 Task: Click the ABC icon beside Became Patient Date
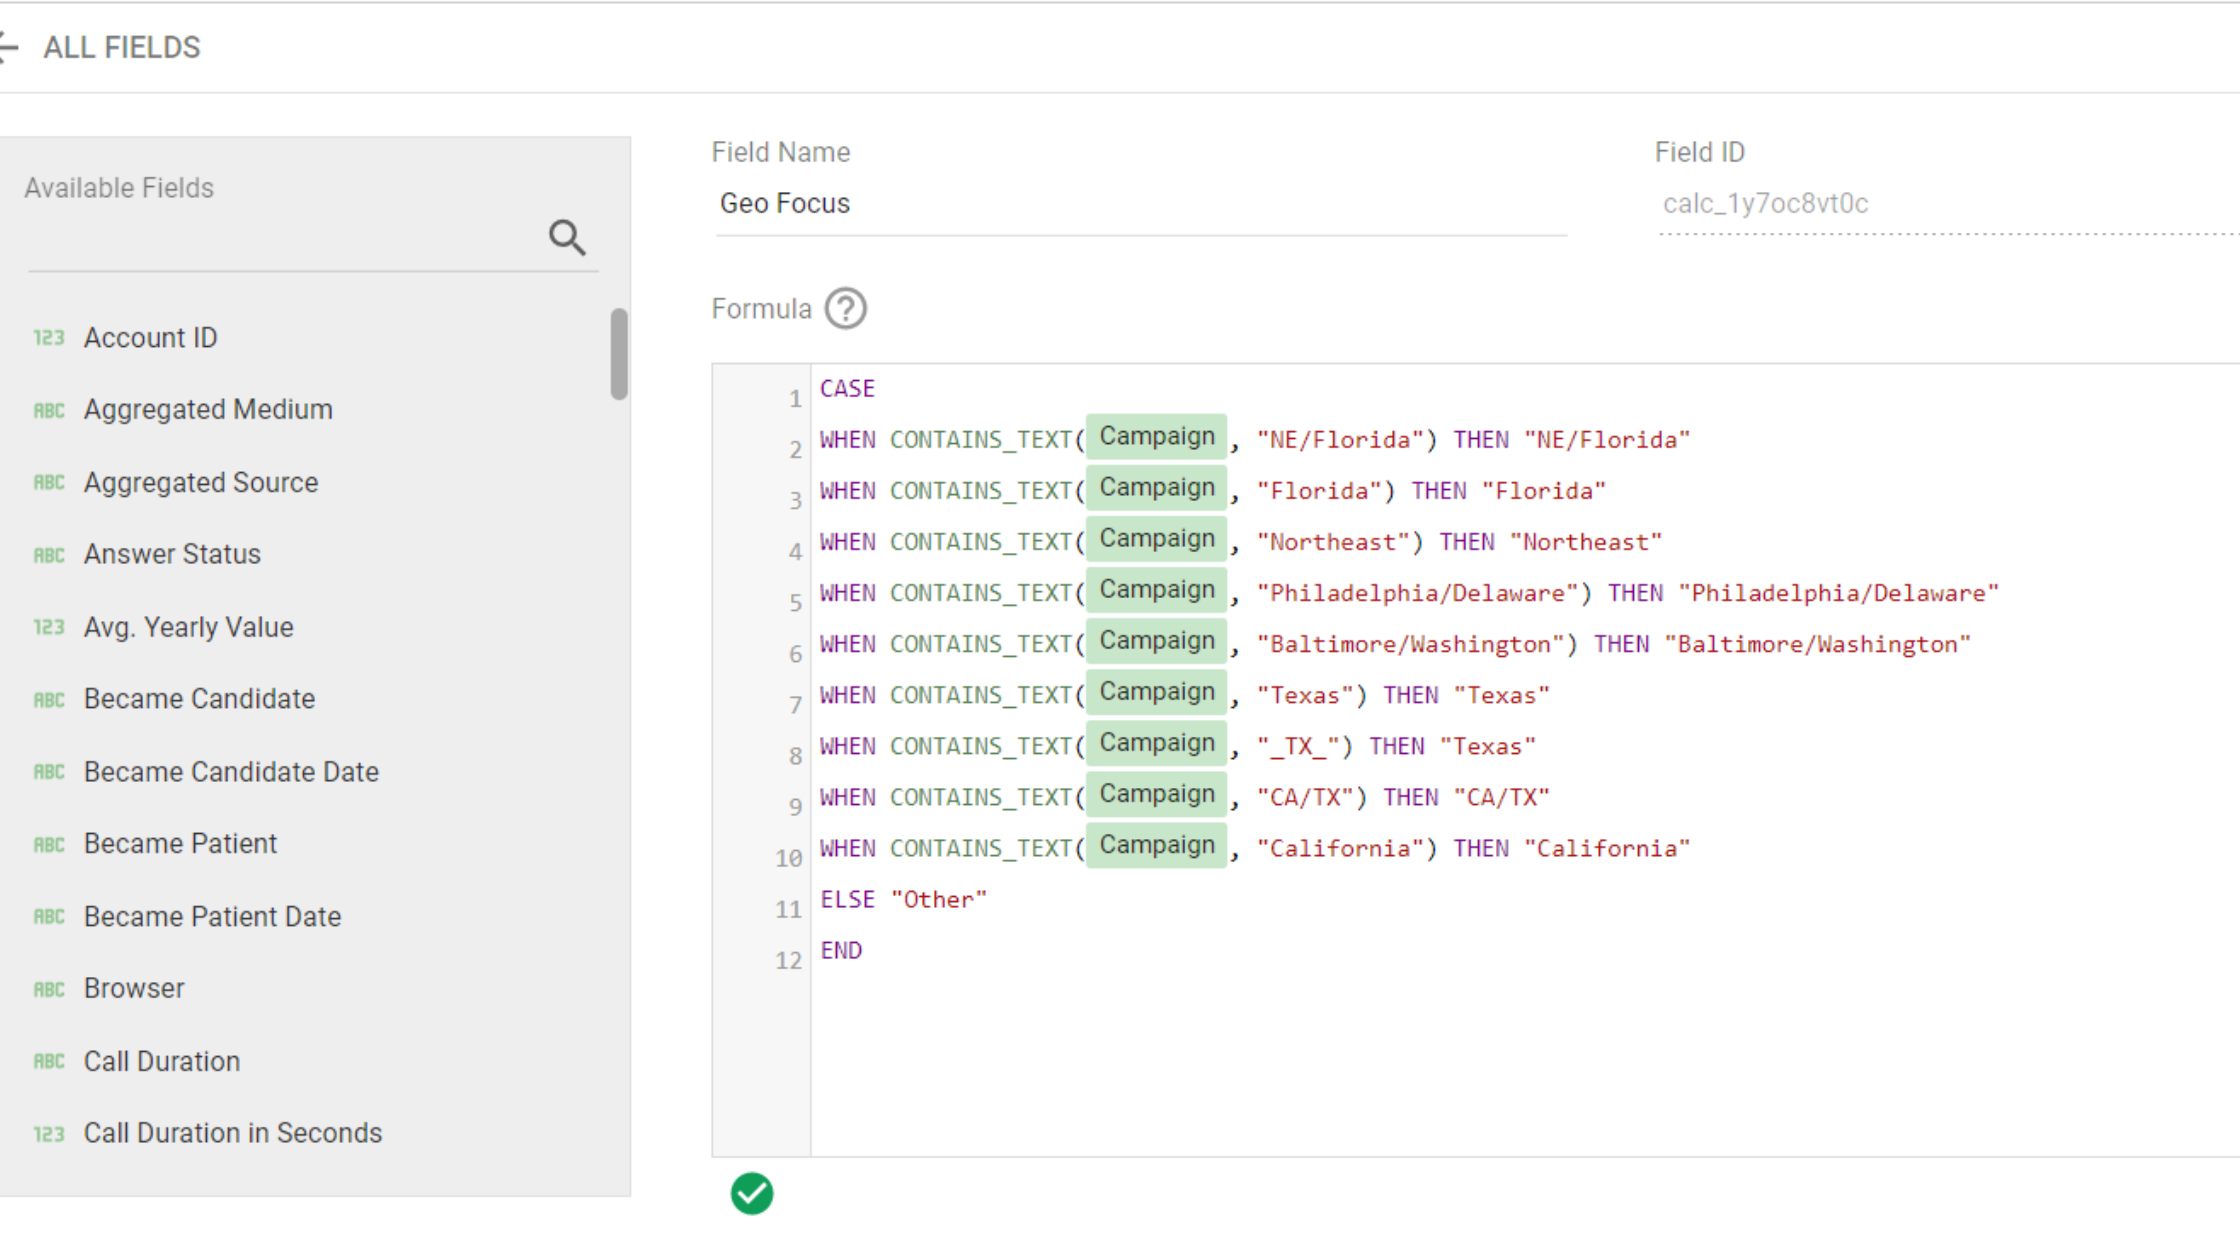[x=49, y=917]
